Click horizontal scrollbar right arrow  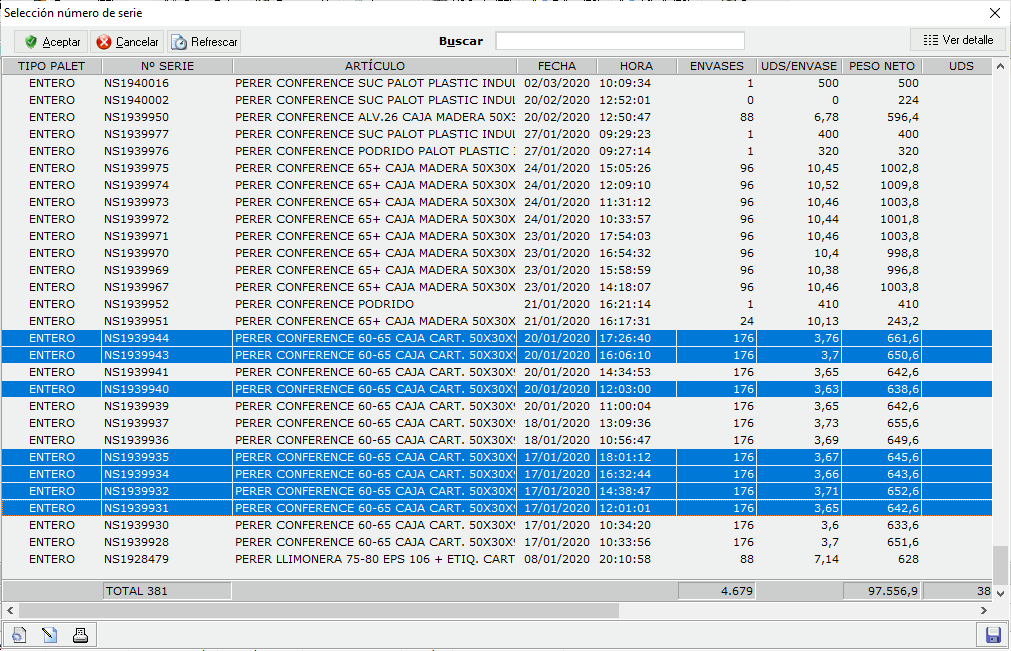(984, 610)
